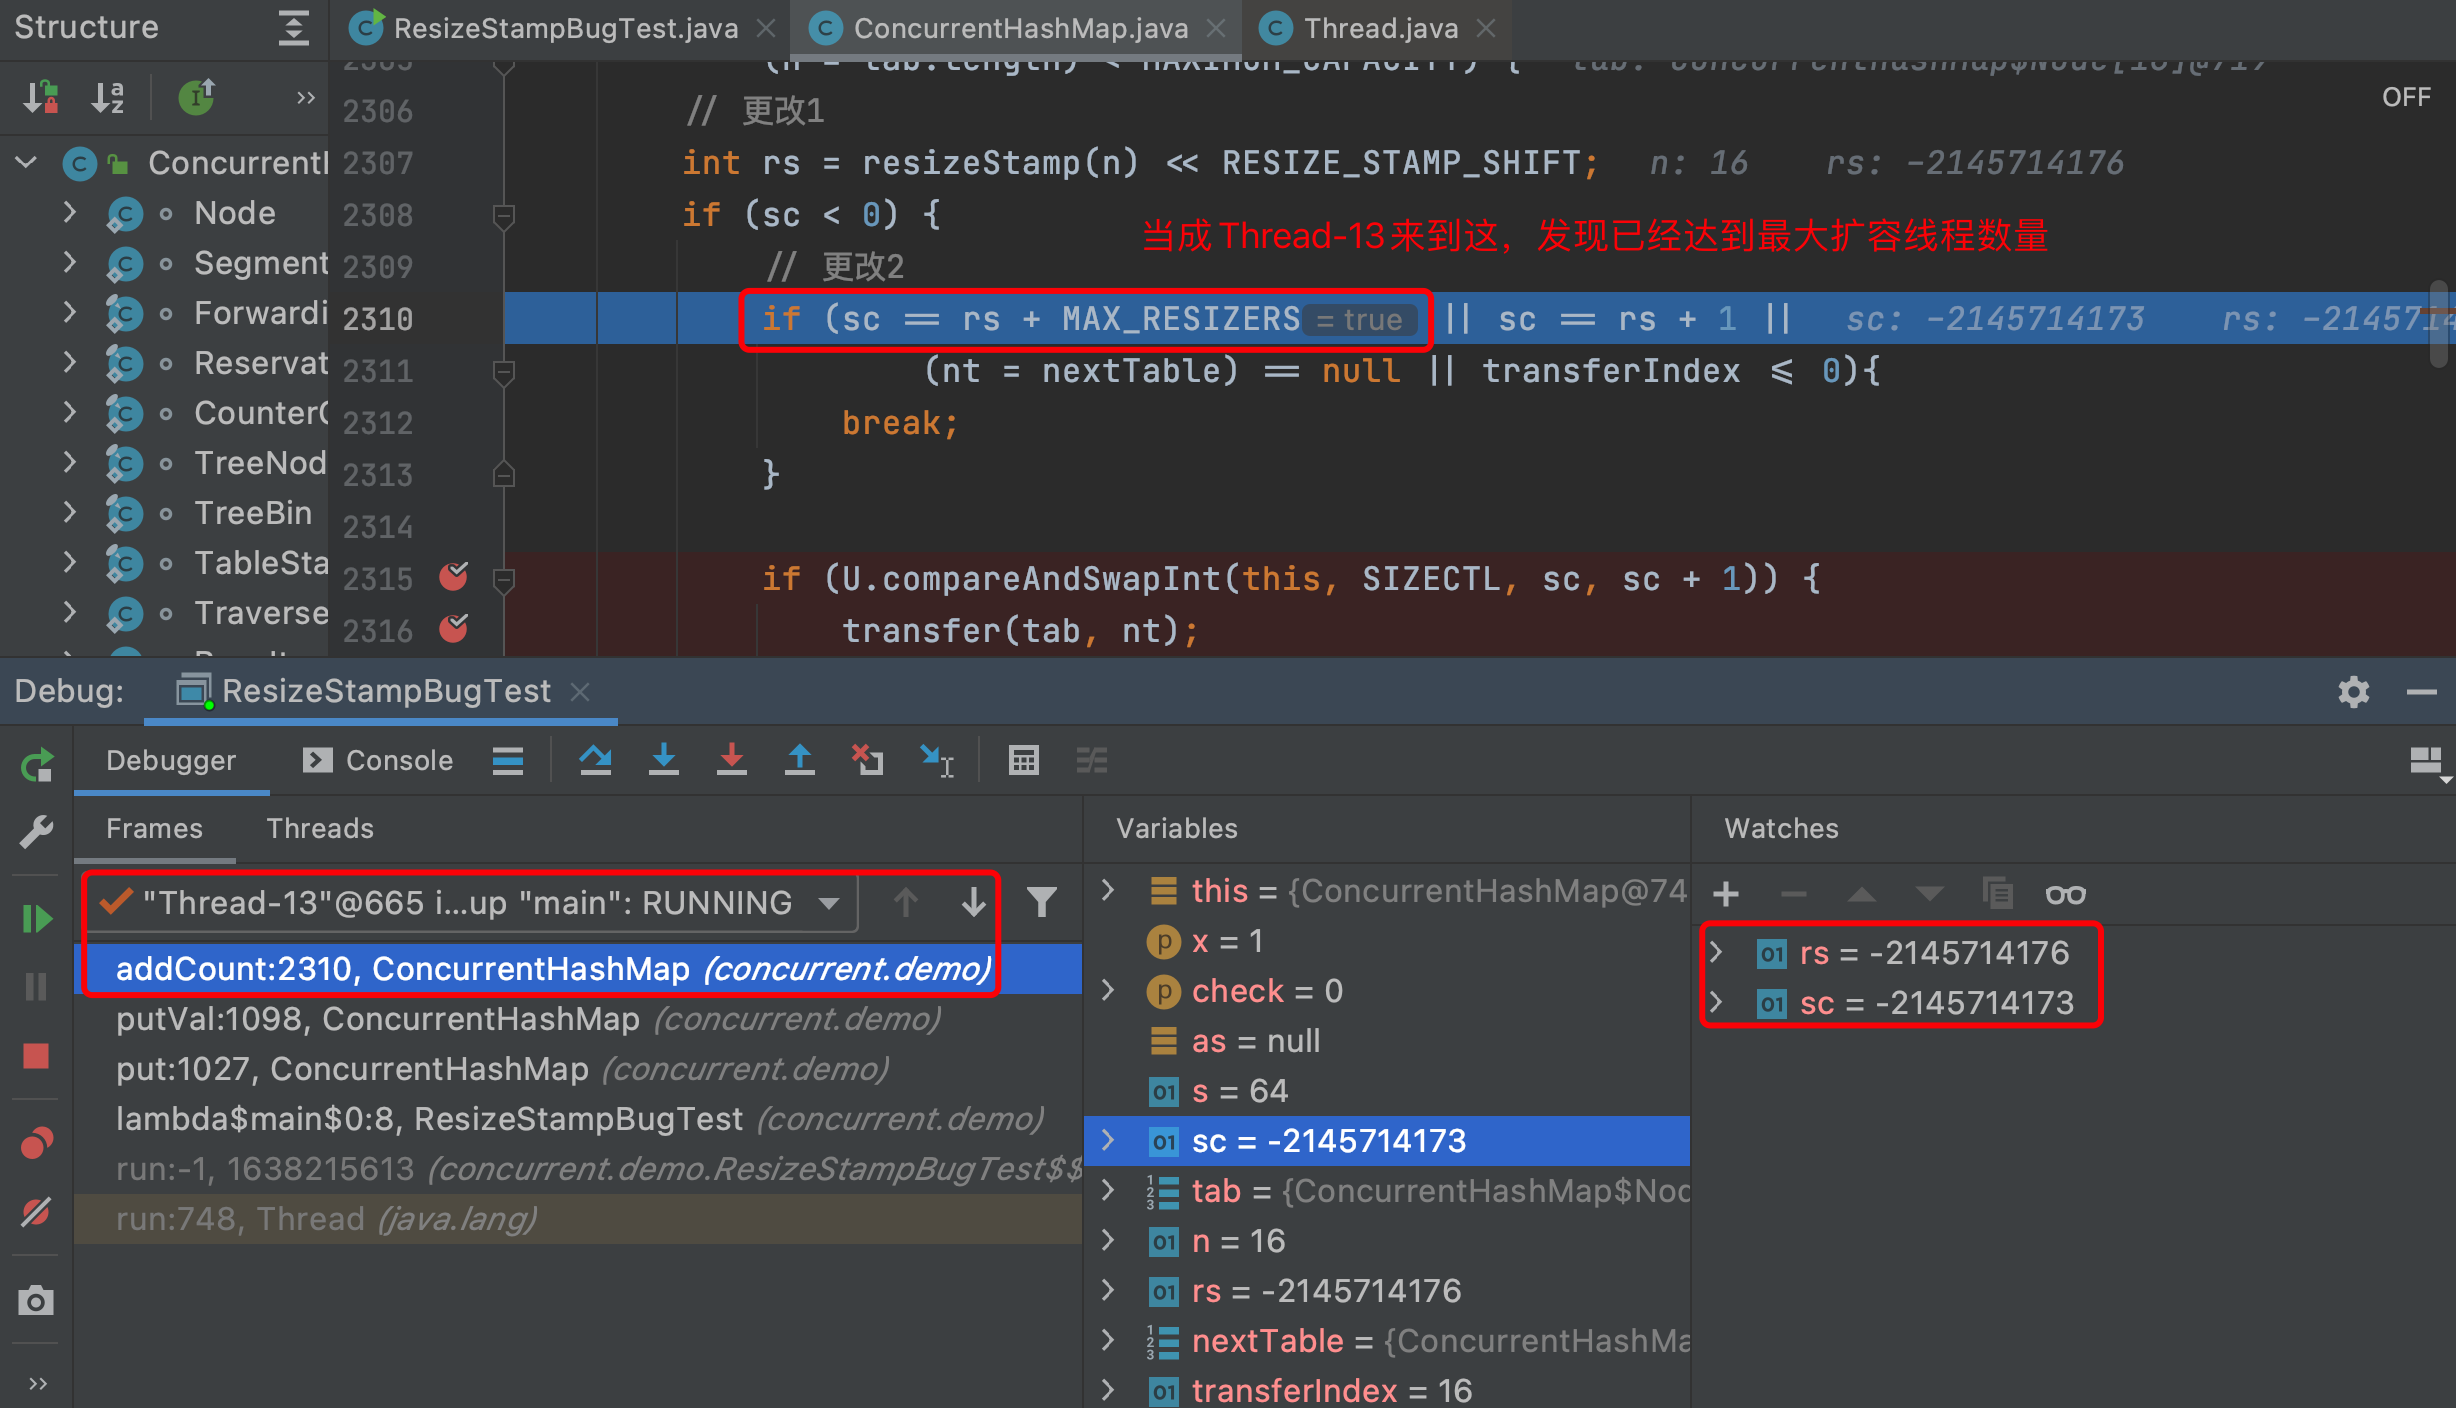The height and width of the screenshot is (1408, 2456).
Task: Remove selected watch
Action: tap(1794, 895)
